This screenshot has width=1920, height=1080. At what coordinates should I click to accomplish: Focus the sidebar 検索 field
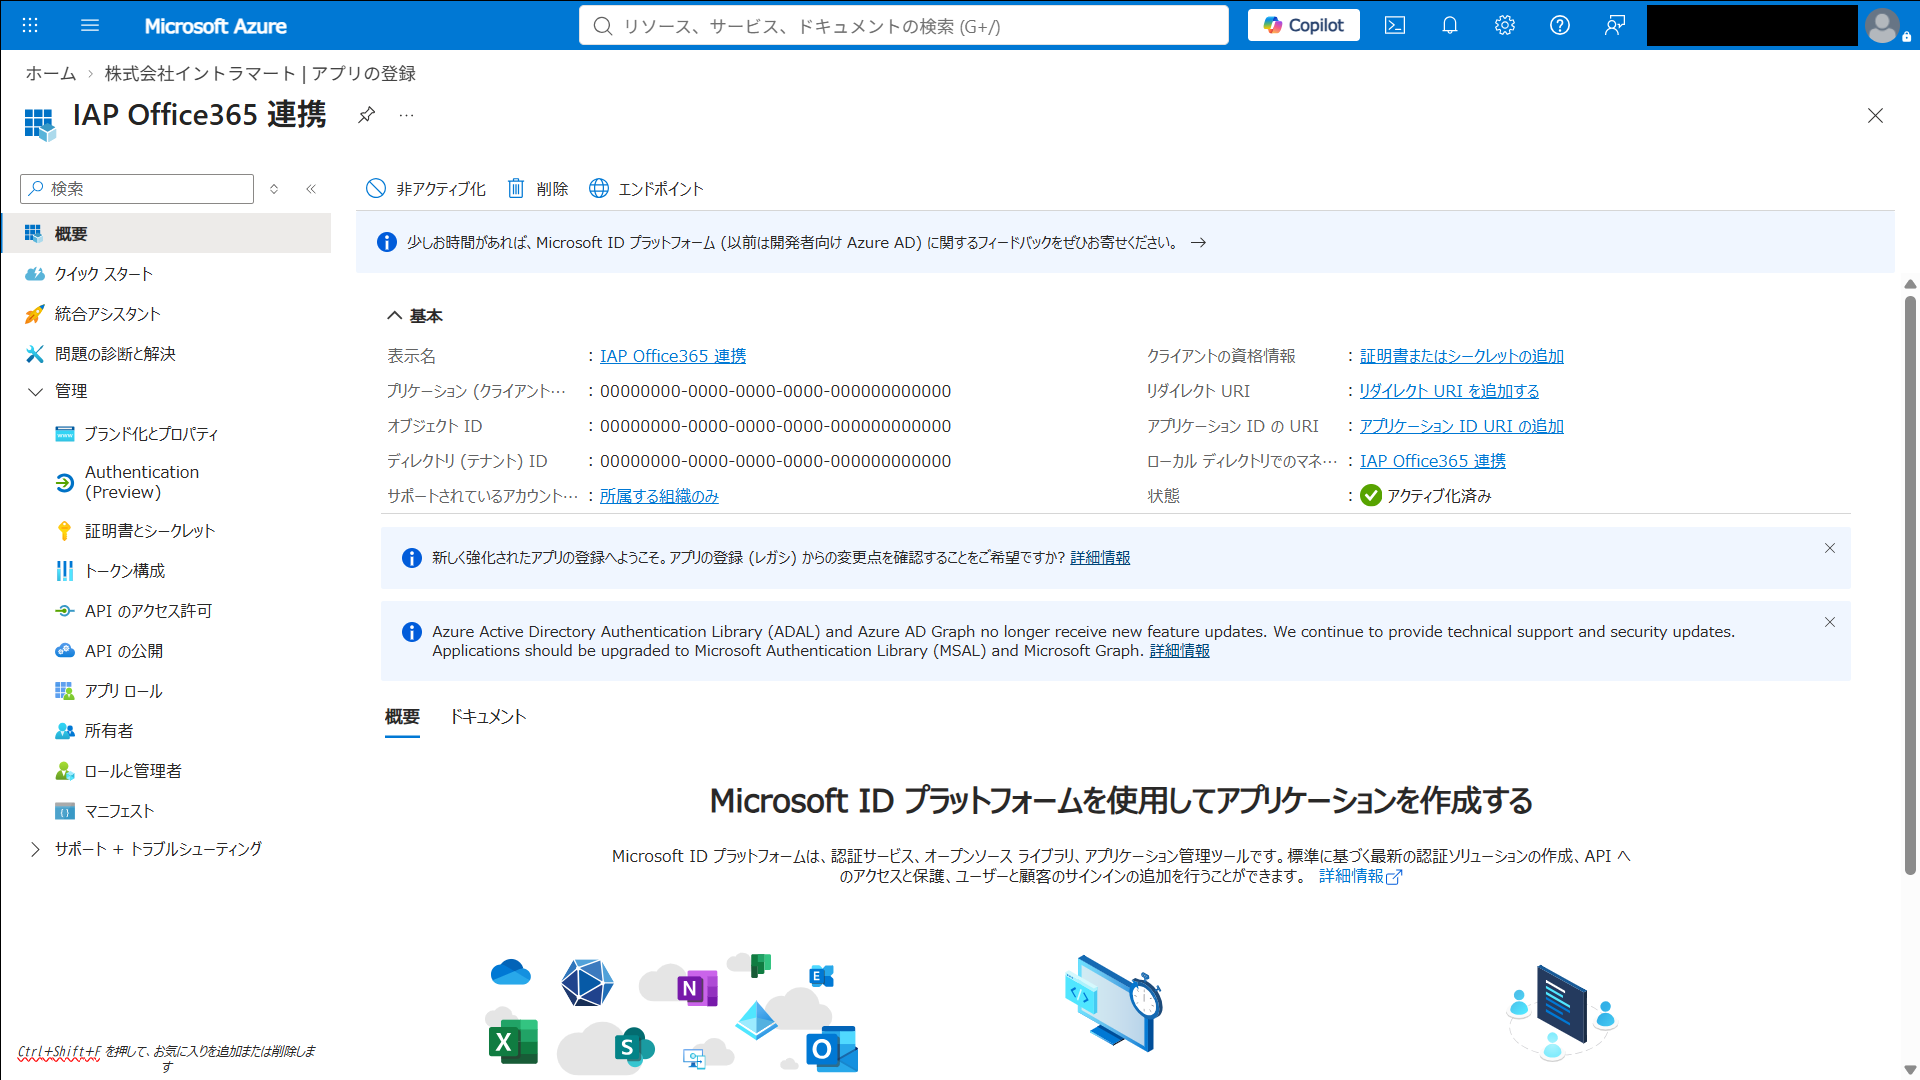click(x=137, y=188)
